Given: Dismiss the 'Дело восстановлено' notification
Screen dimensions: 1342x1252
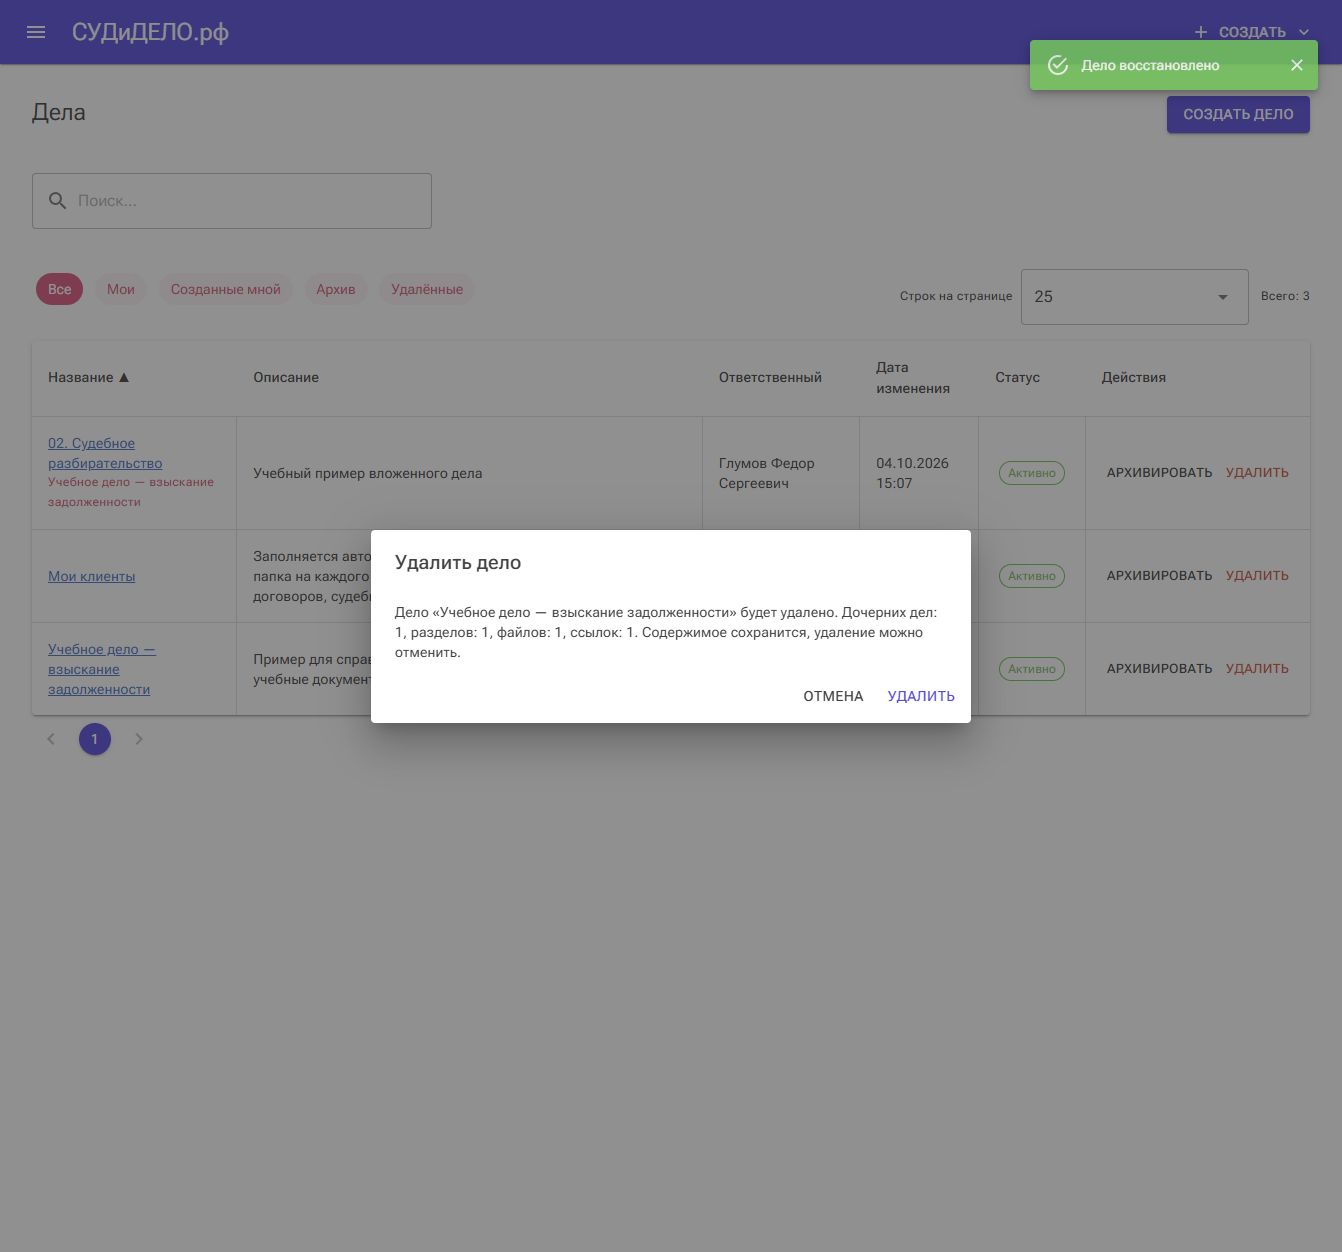Looking at the screenshot, I should click(1297, 65).
